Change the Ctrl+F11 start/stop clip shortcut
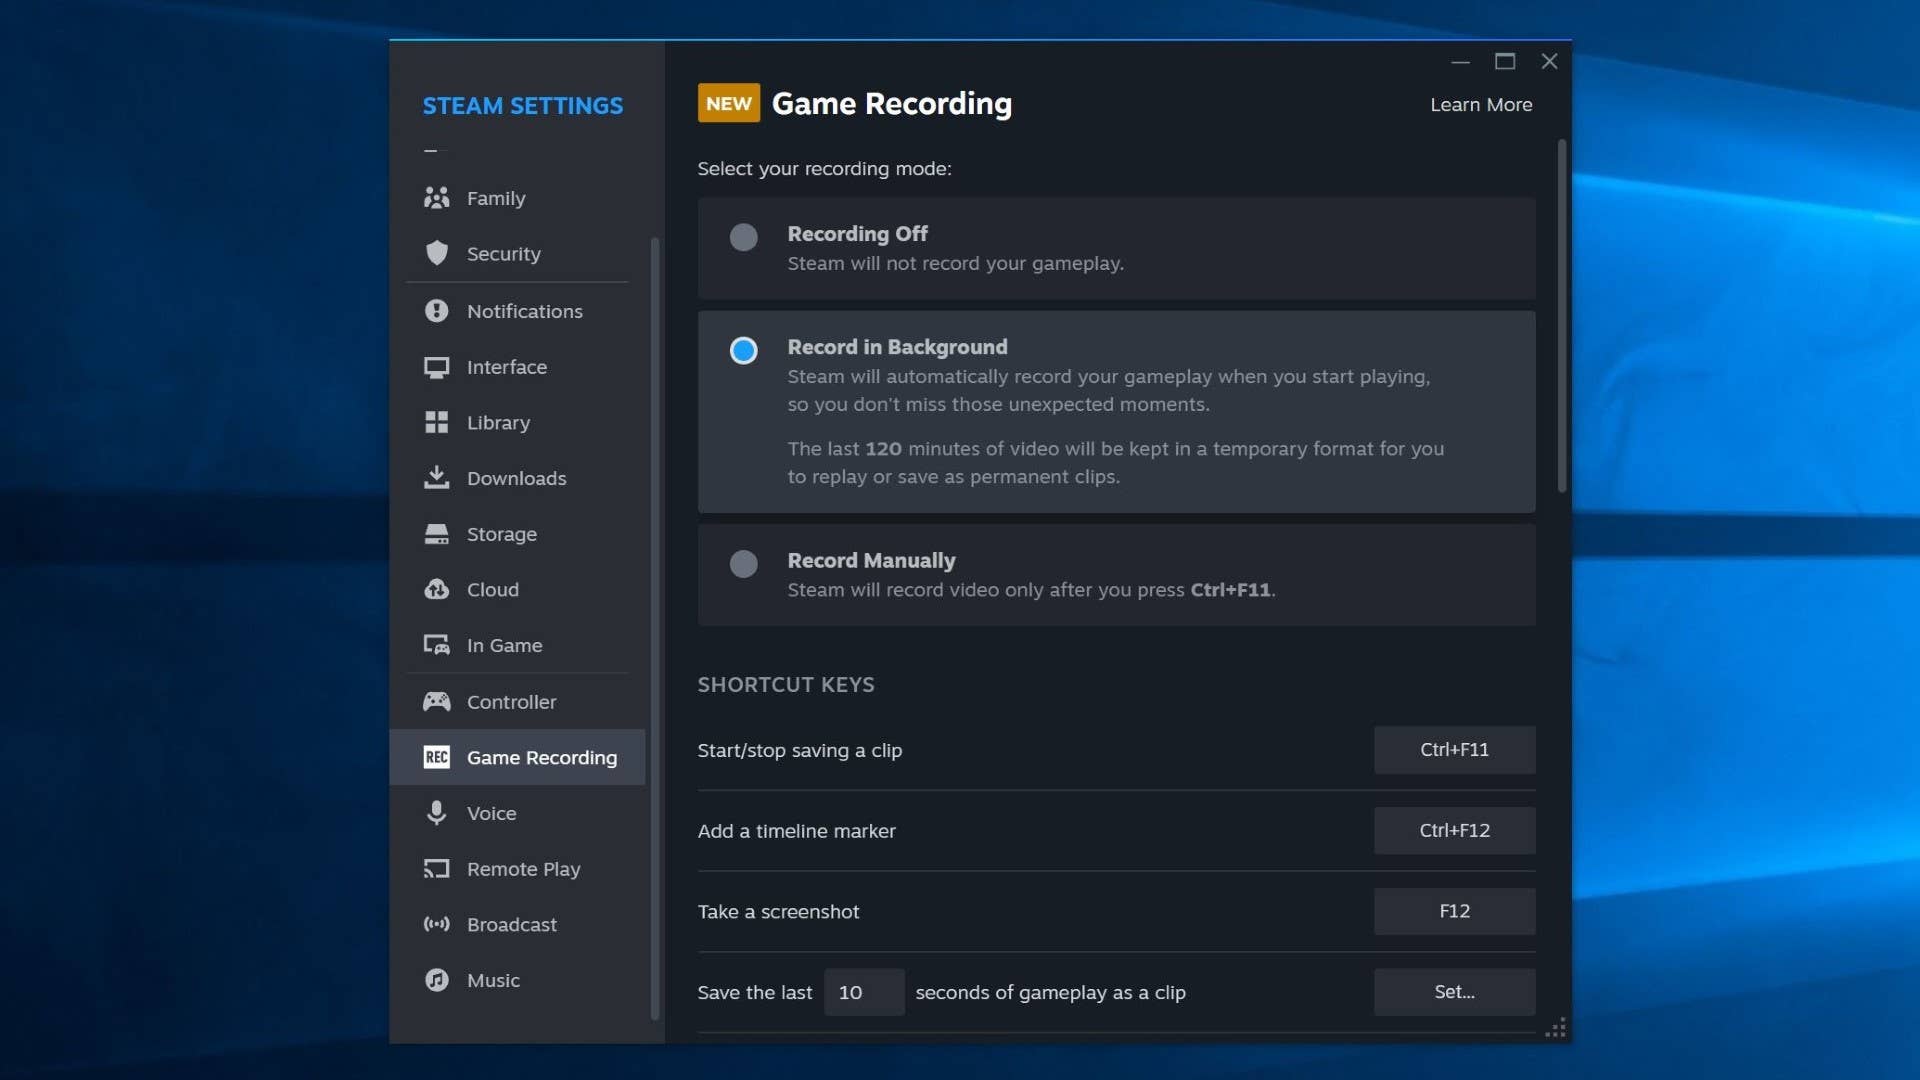Viewport: 1920px width, 1080px height. pyautogui.click(x=1454, y=750)
